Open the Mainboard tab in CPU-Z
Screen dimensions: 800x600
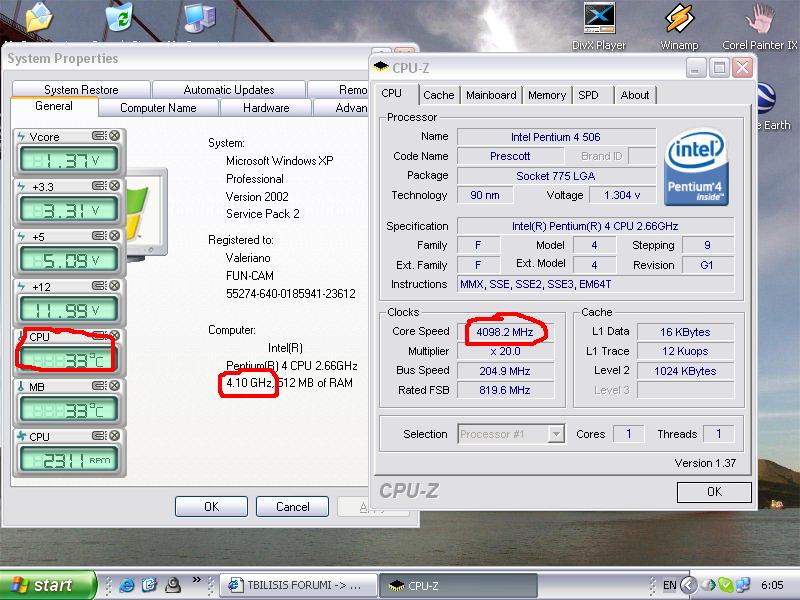(x=491, y=95)
